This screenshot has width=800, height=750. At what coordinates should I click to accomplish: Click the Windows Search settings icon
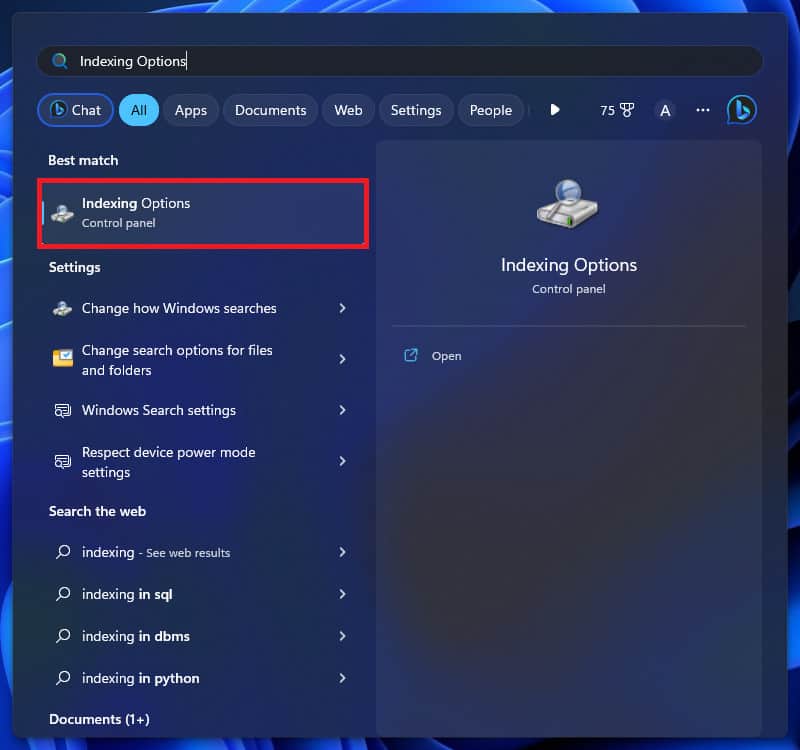63,410
